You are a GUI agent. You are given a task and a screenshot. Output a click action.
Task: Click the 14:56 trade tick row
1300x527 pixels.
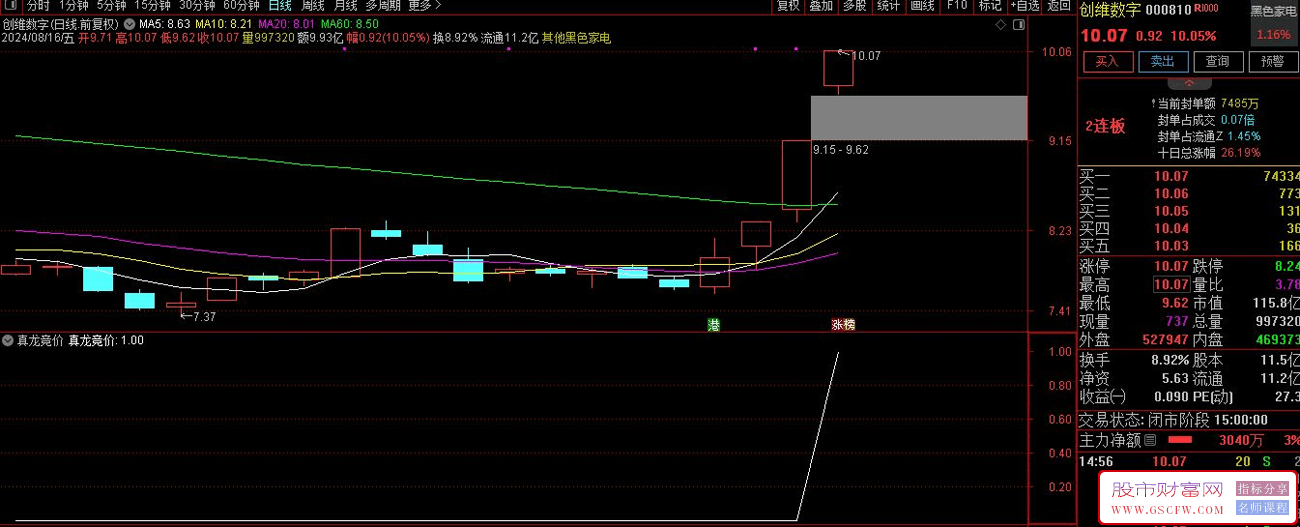pos(1189,462)
